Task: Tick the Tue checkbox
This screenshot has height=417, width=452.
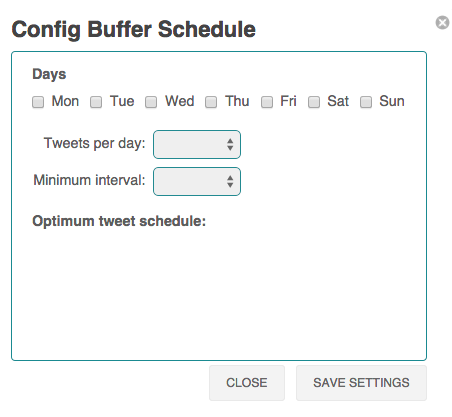Action: click(96, 102)
